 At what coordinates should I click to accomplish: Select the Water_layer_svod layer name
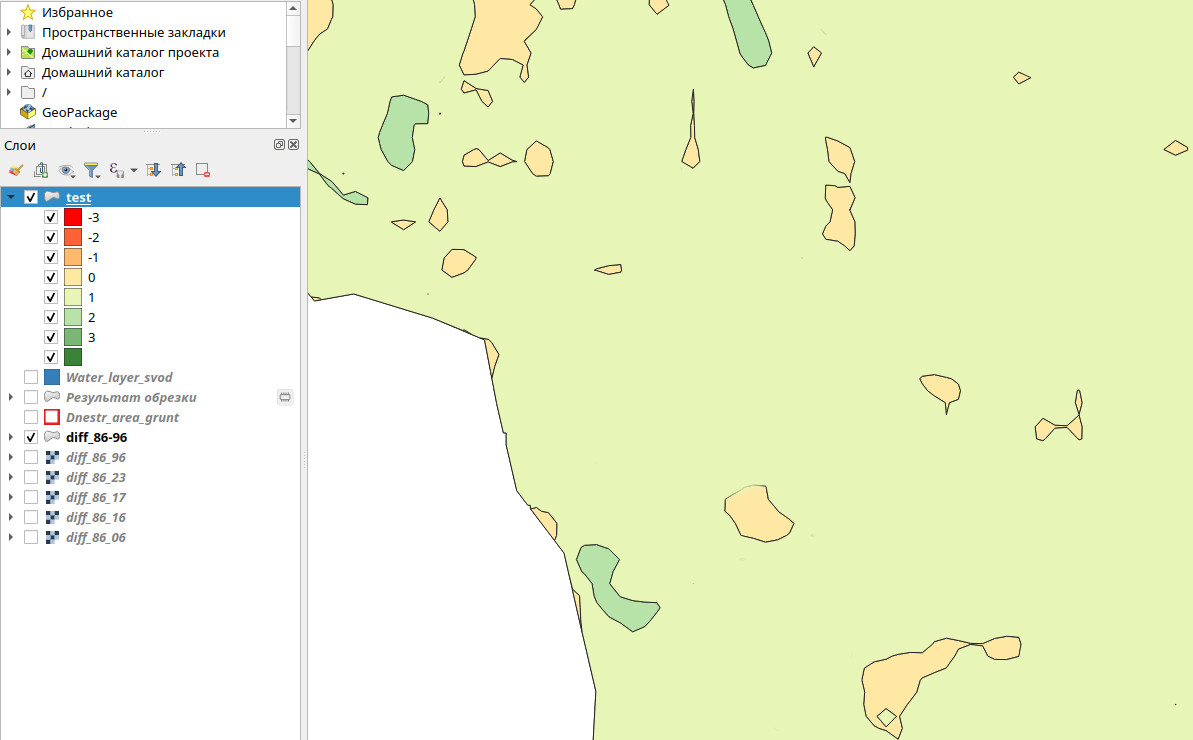[119, 377]
